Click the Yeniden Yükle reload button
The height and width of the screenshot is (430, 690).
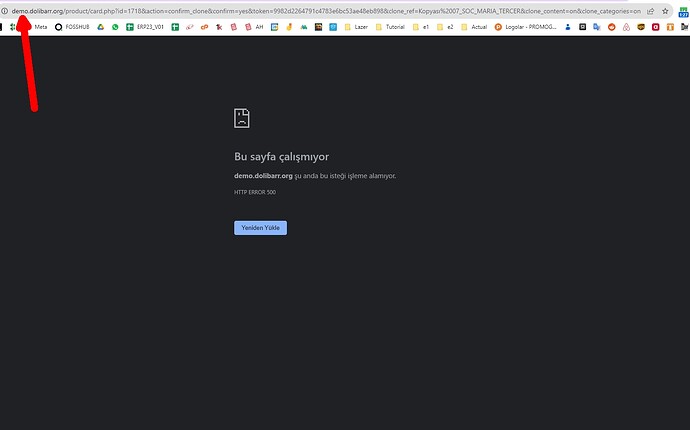pos(260,228)
